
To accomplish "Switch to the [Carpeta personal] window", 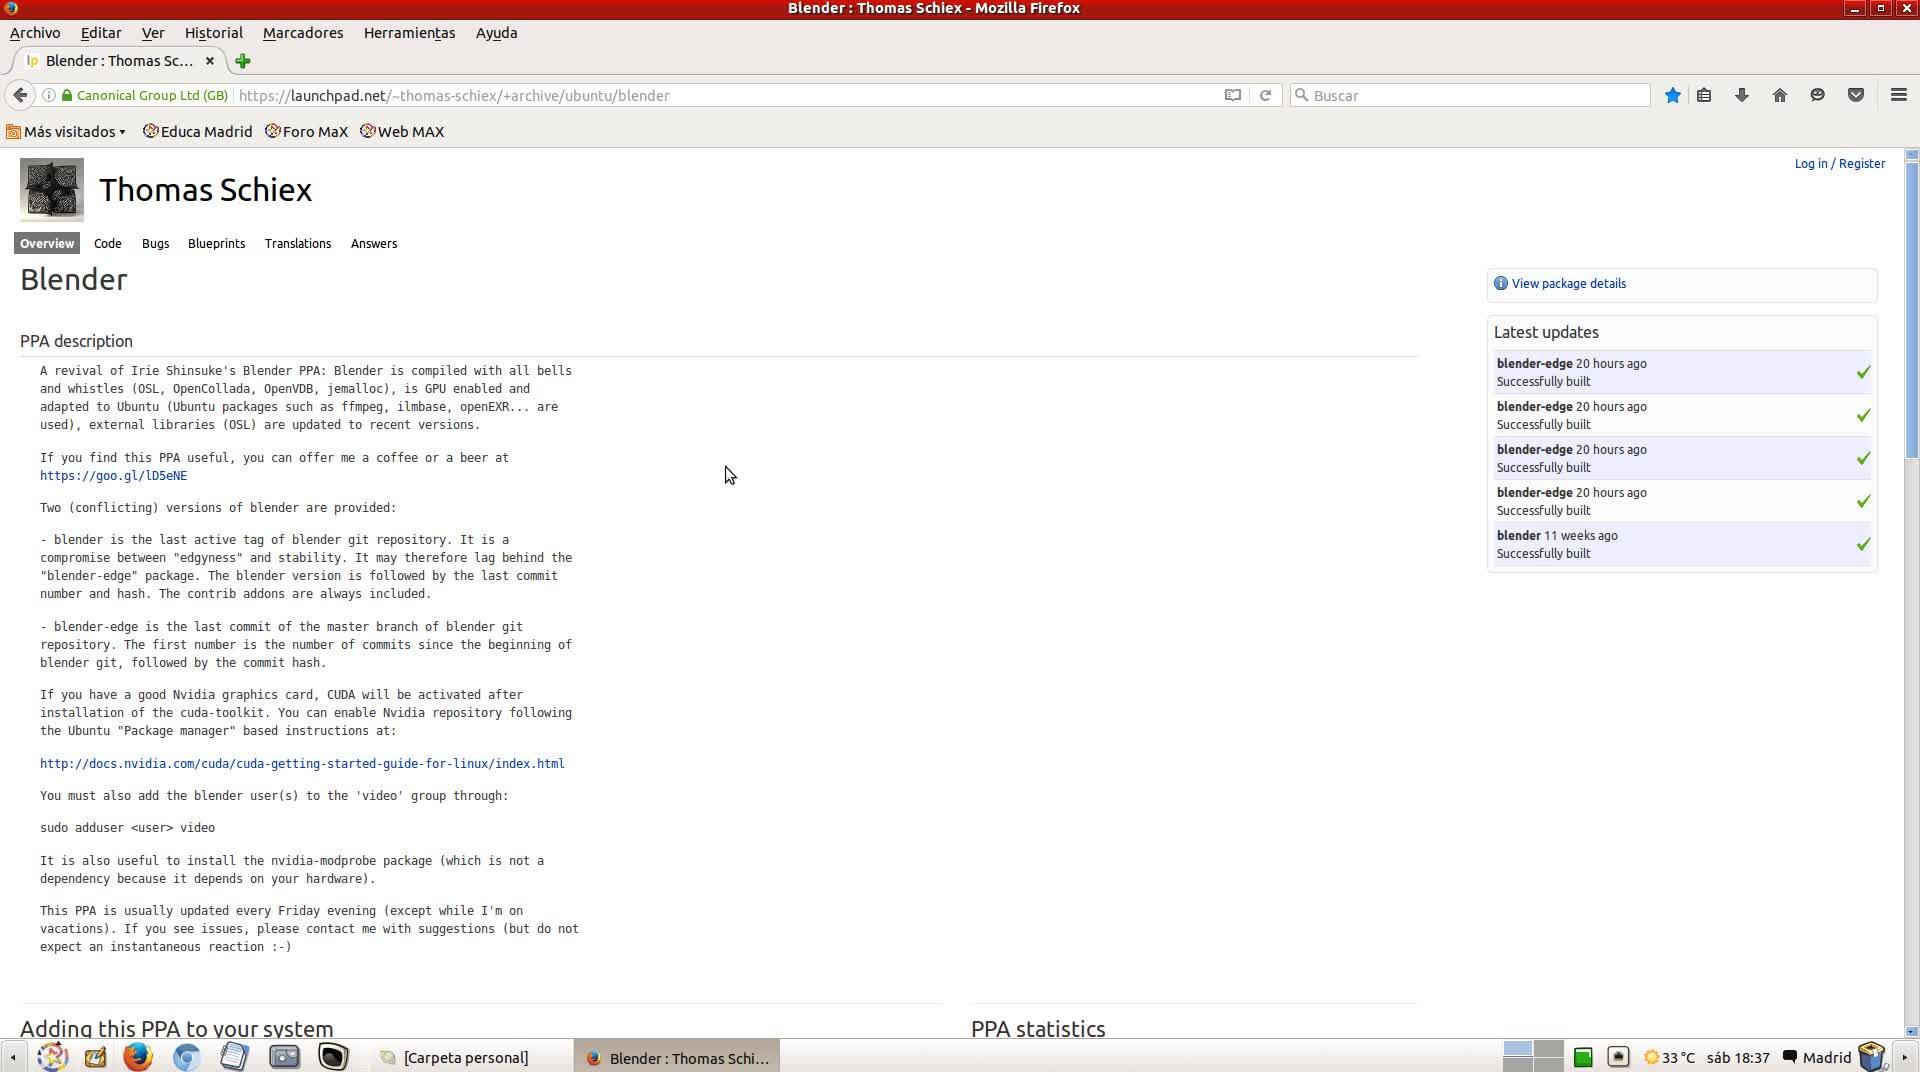I will pyautogui.click(x=466, y=1057).
